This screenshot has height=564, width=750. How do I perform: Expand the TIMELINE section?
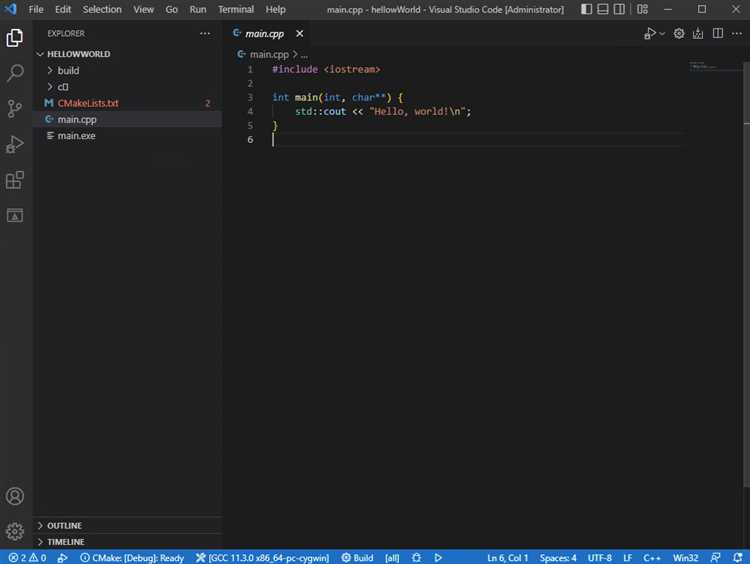(127, 542)
